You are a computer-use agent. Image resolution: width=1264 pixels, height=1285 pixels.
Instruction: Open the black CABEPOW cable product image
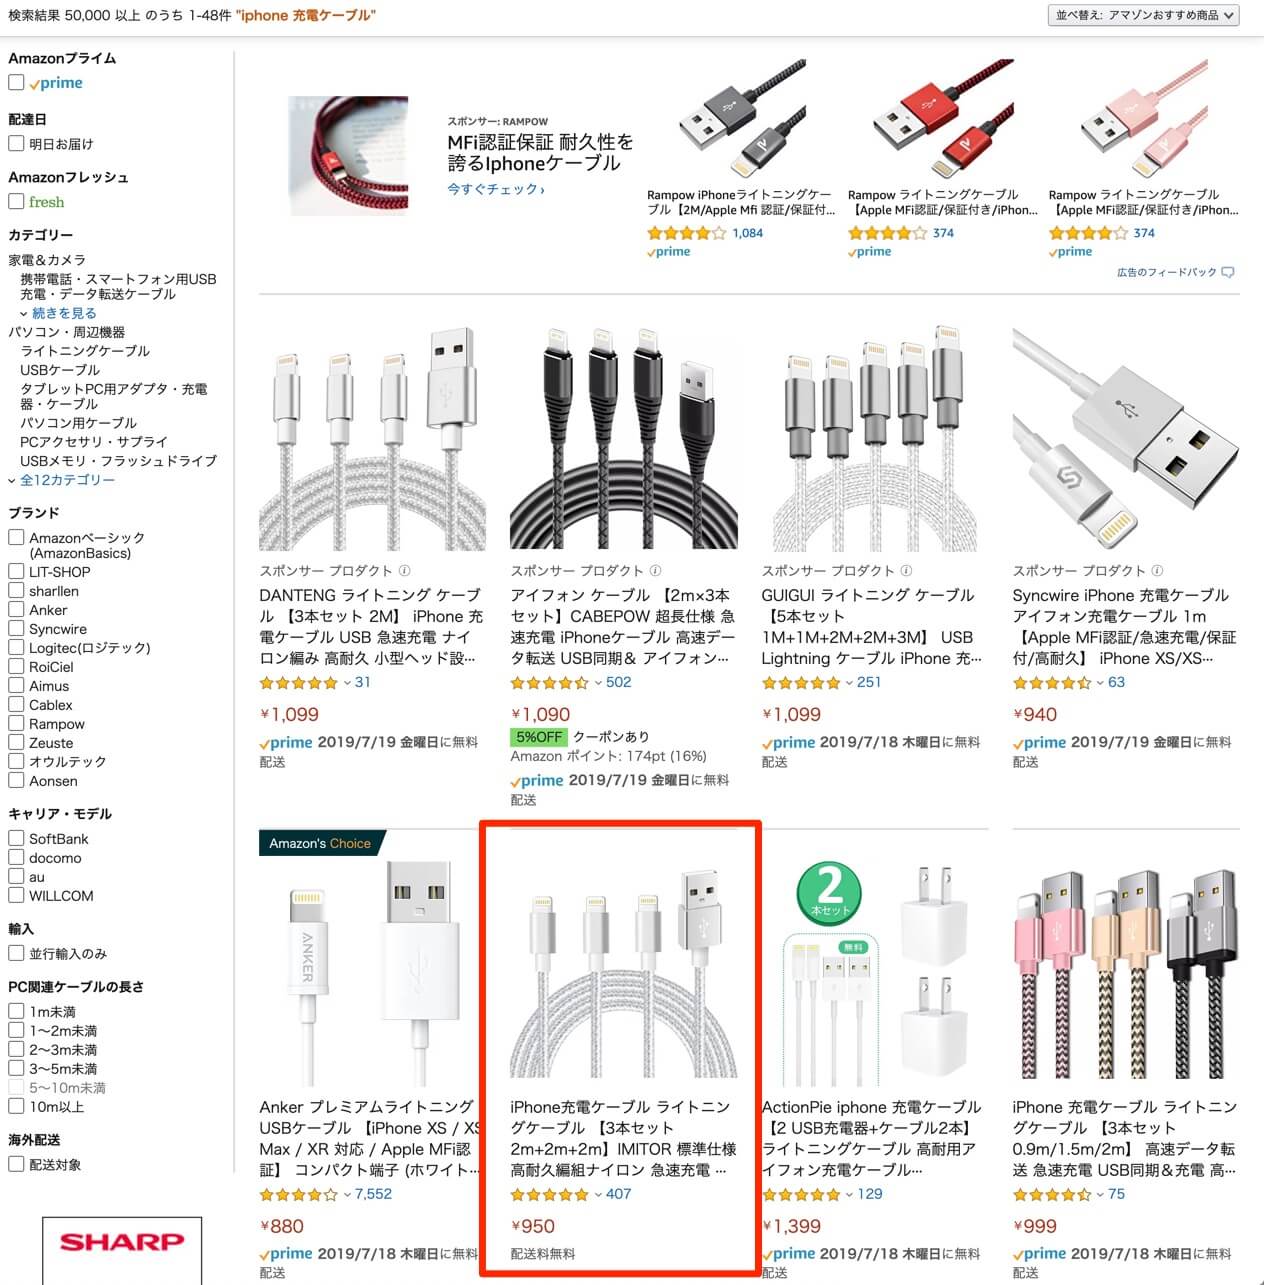click(624, 438)
